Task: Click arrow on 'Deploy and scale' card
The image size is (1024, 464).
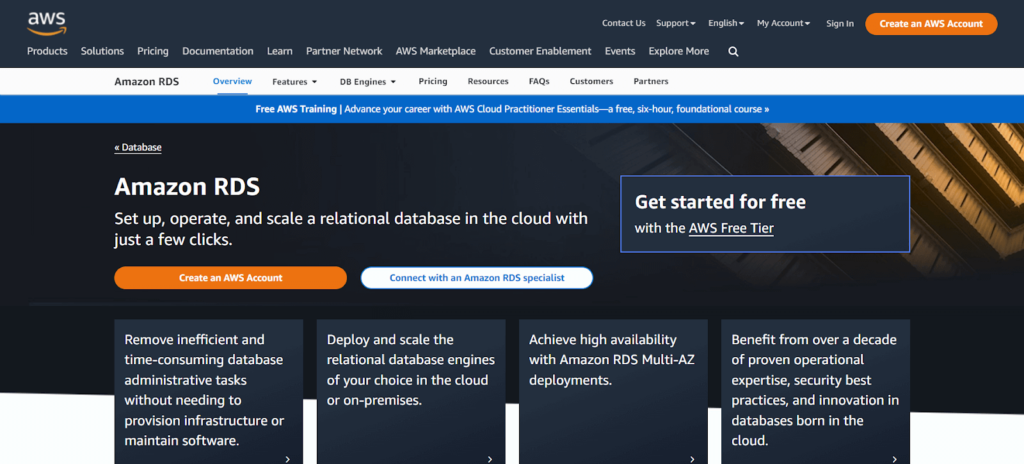Action: coord(489,458)
